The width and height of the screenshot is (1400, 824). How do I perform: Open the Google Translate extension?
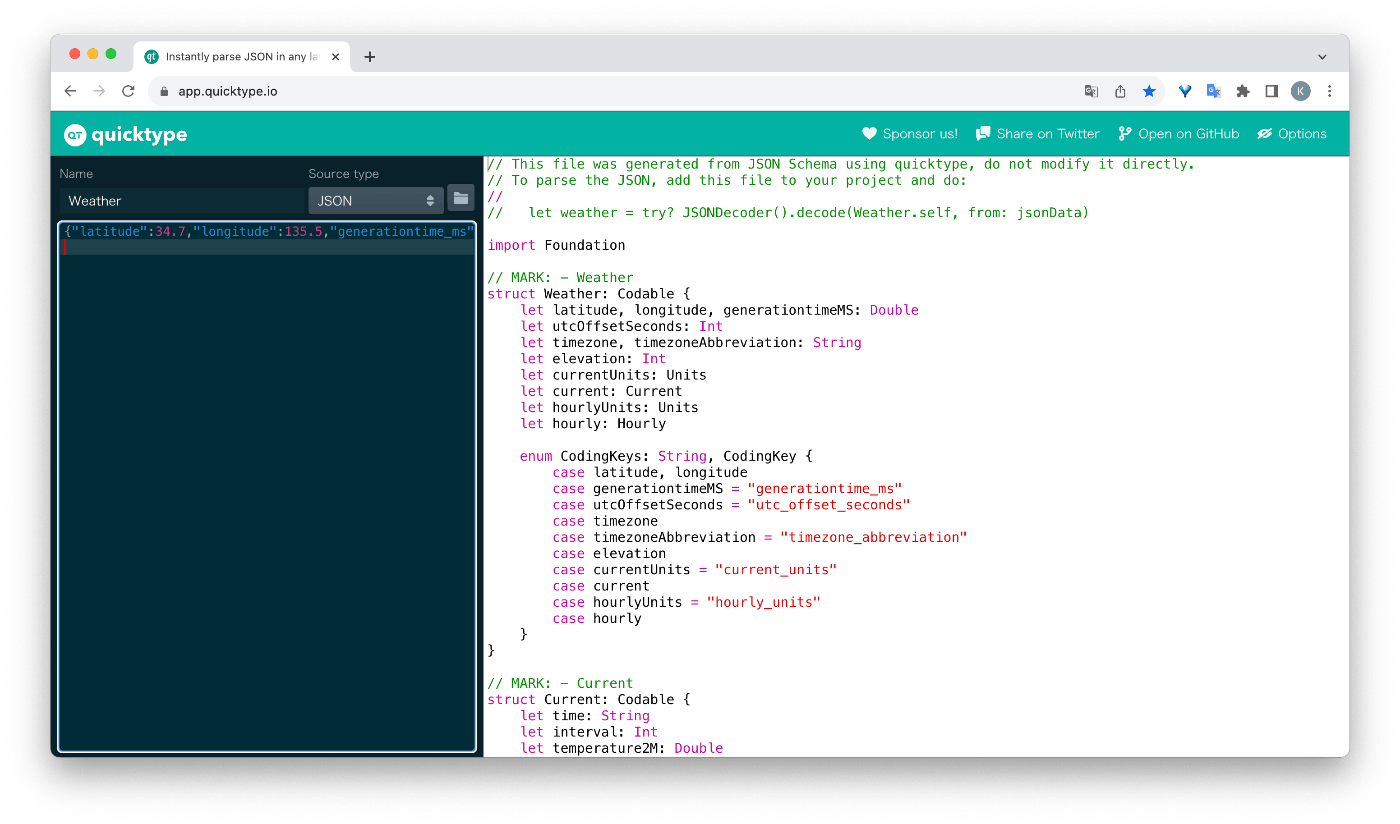point(1214,91)
